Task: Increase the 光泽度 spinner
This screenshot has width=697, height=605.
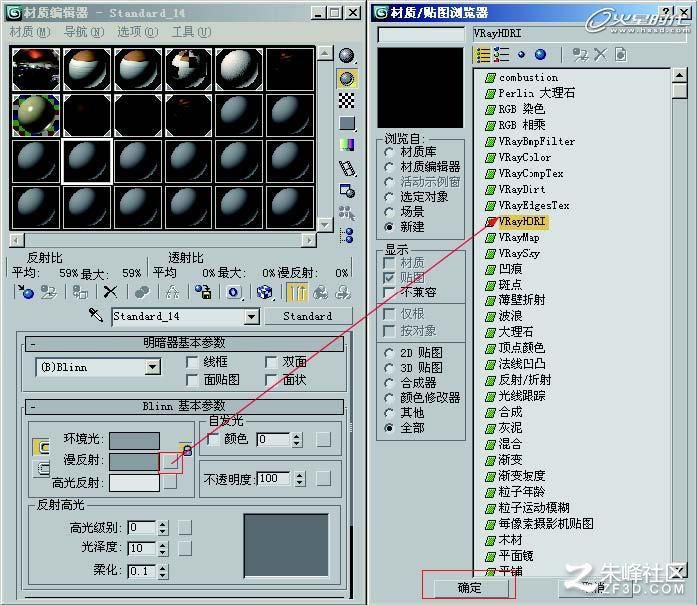Action: tap(163, 545)
